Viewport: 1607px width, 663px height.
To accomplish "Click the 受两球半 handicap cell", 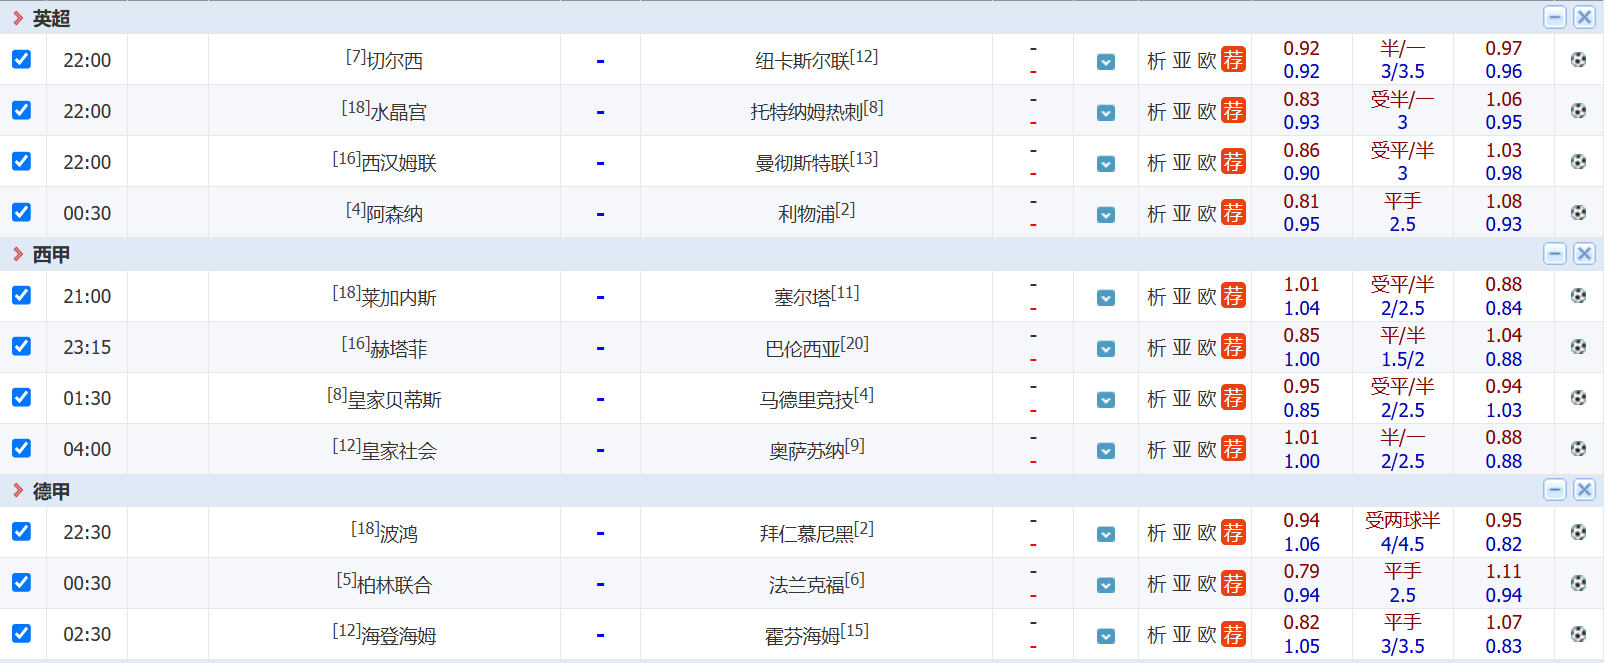I will (1402, 520).
